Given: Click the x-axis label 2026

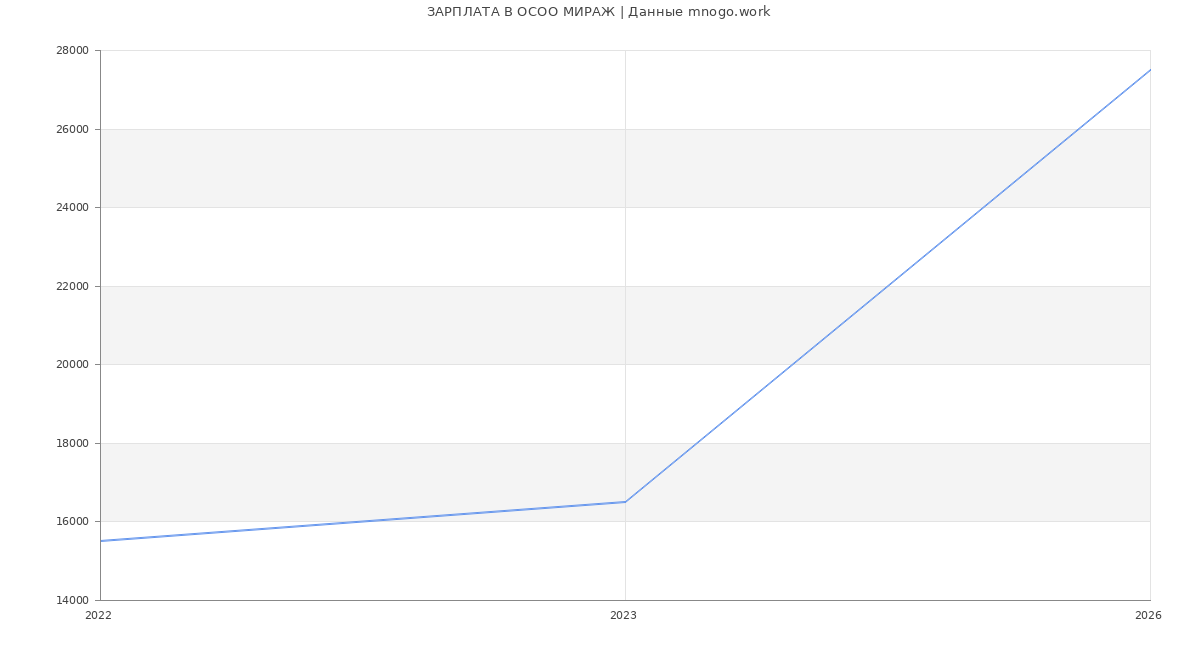Looking at the screenshot, I should coord(1148,616).
